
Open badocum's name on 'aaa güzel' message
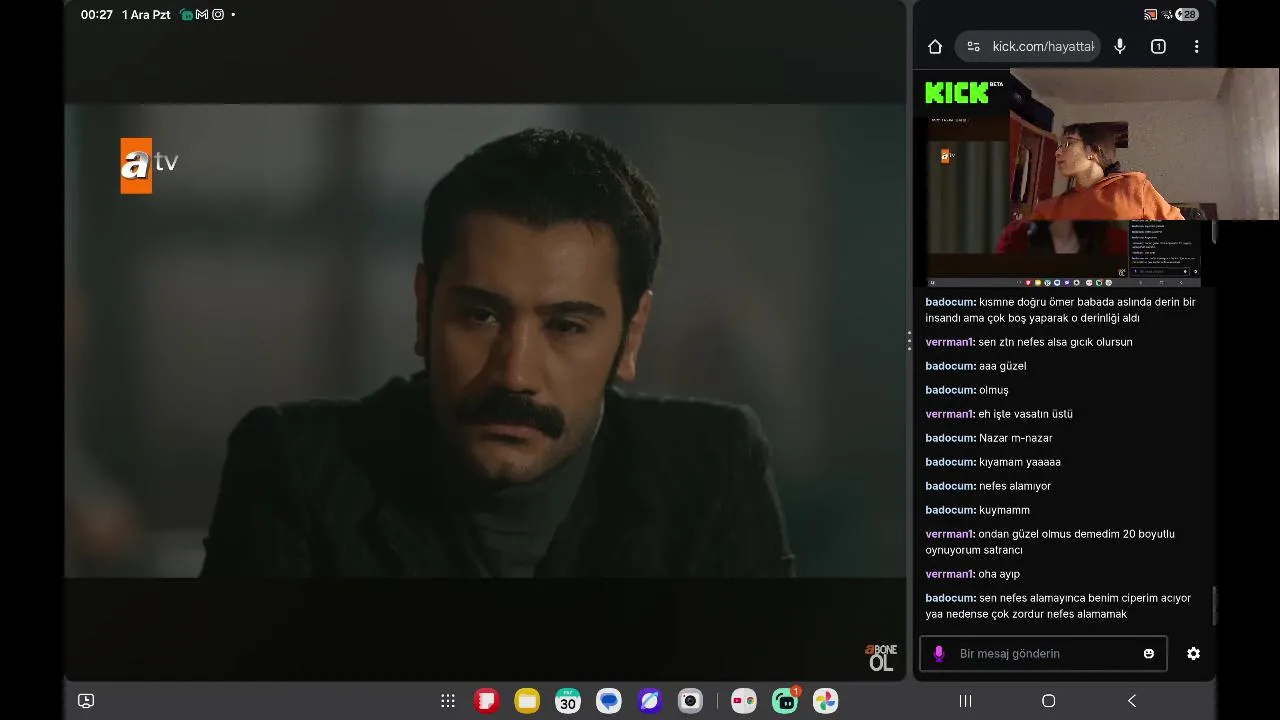950,366
